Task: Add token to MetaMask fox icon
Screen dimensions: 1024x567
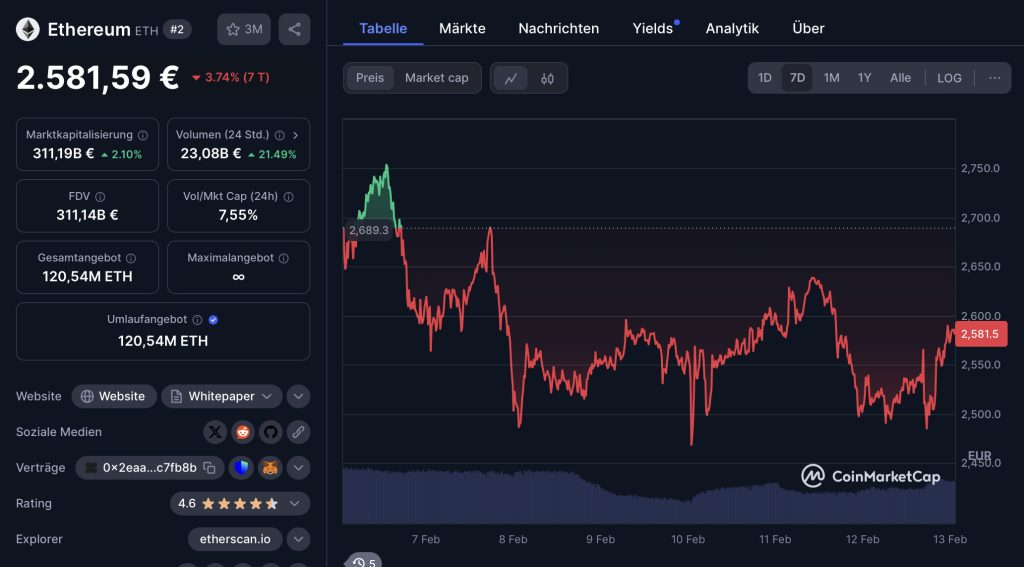Action: (270, 468)
